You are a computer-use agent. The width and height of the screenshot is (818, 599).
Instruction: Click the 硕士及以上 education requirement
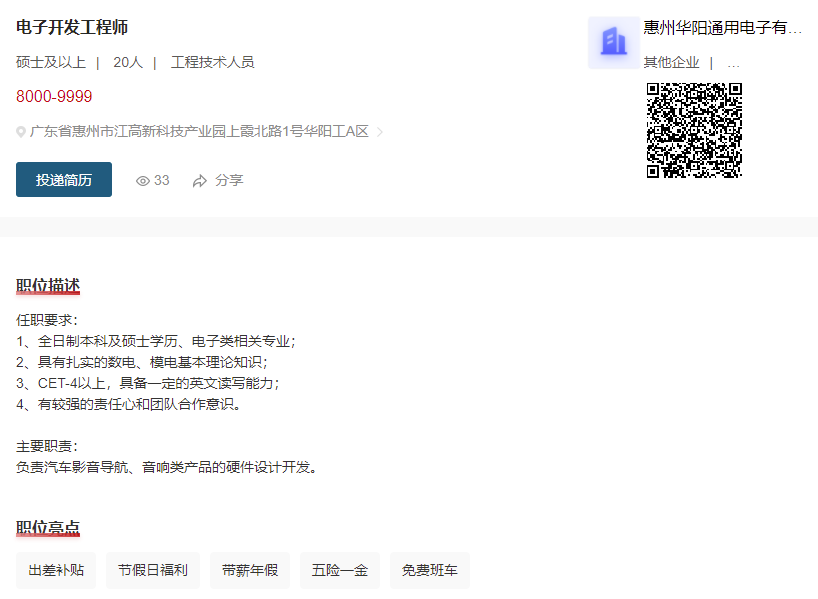pyautogui.click(x=51, y=63)
